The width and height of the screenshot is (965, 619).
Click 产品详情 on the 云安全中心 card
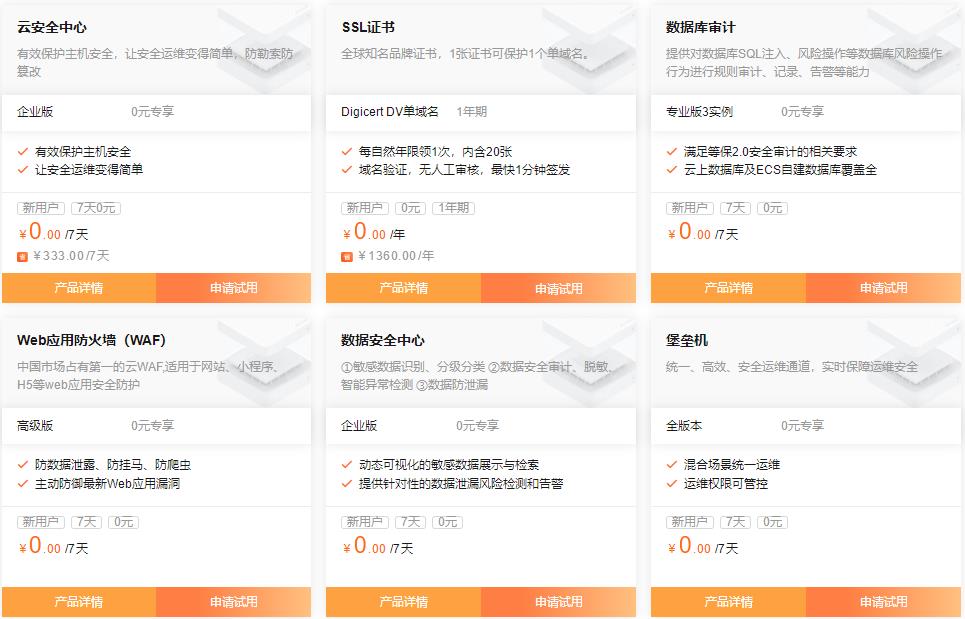[x=77, y=288]
